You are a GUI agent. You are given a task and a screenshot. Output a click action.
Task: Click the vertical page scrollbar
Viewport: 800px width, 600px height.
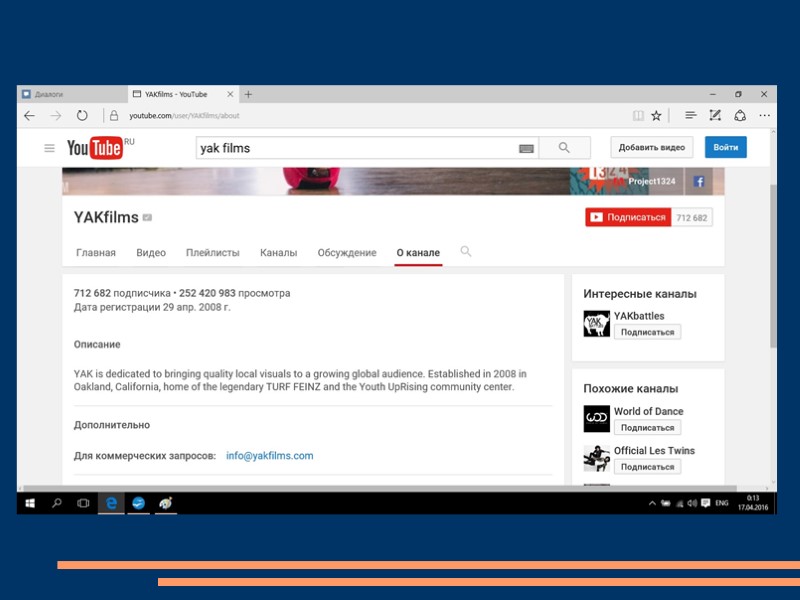(773, 265)
